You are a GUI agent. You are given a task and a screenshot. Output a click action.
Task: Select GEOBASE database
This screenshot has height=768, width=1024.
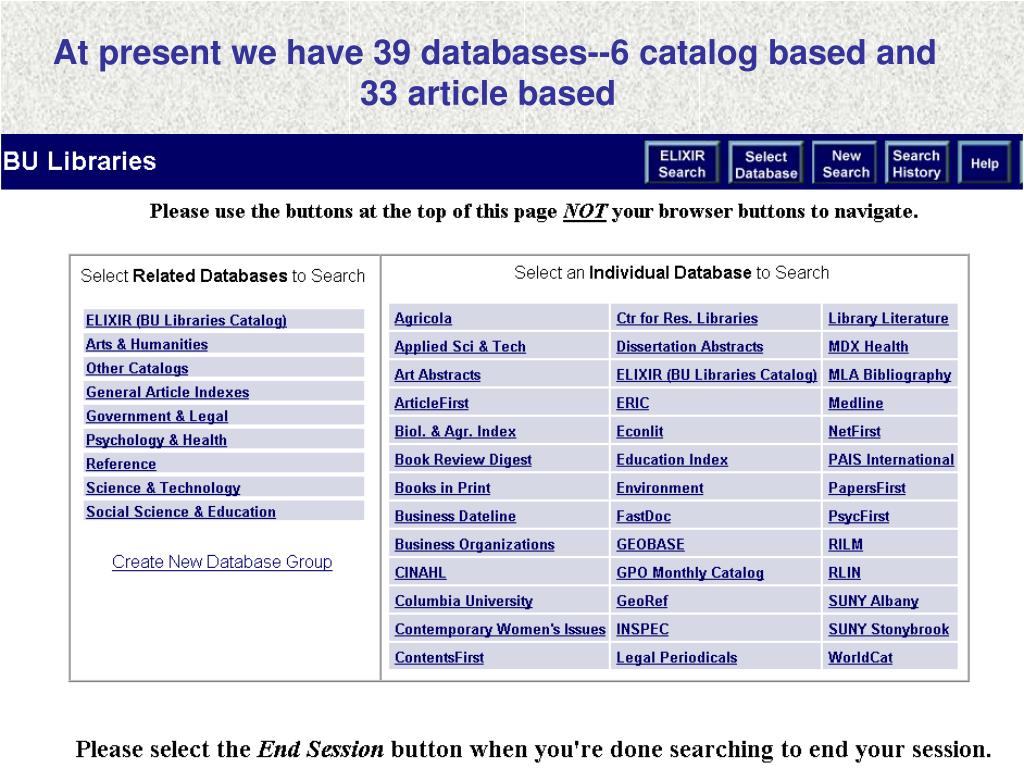pyautogui.click(x=650, y=545)
